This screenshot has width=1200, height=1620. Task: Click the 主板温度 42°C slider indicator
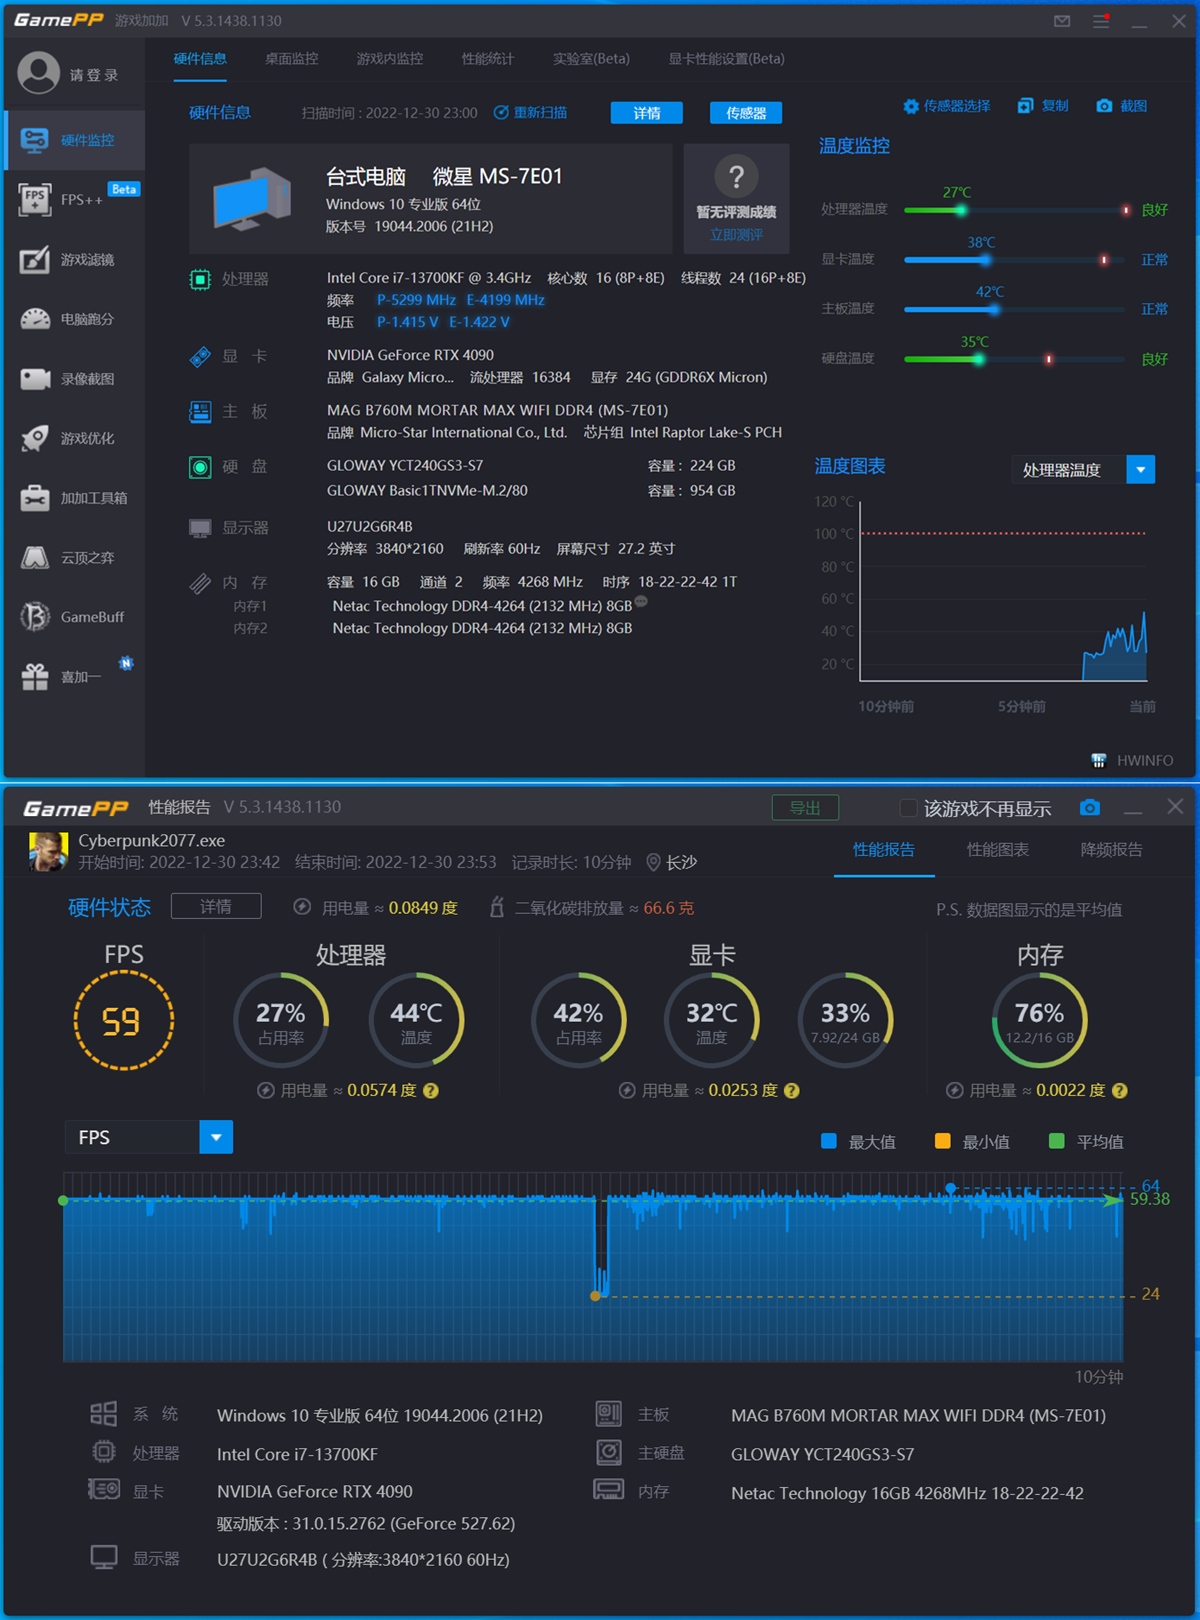[993, 309]
